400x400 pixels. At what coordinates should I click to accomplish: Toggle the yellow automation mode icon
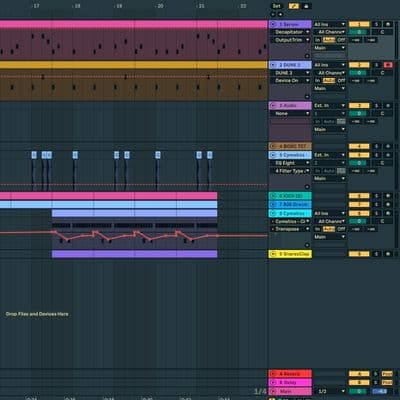pyautogui.click(x=294, y=6)
